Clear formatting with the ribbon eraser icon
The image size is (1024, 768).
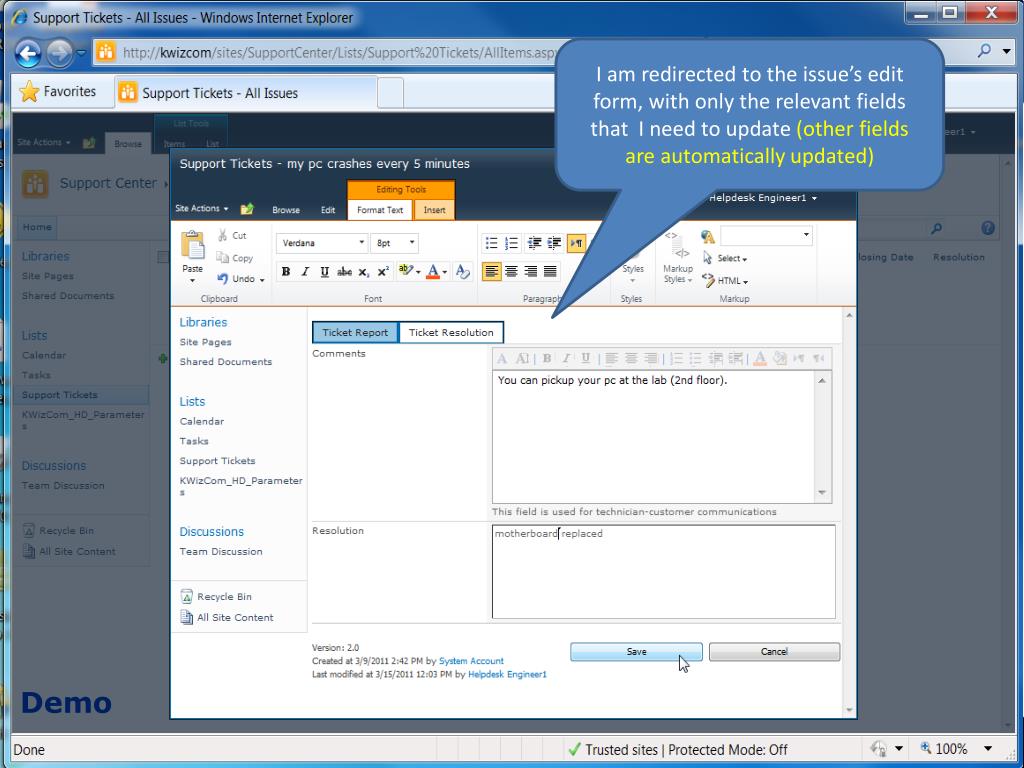tap(463, 272)
